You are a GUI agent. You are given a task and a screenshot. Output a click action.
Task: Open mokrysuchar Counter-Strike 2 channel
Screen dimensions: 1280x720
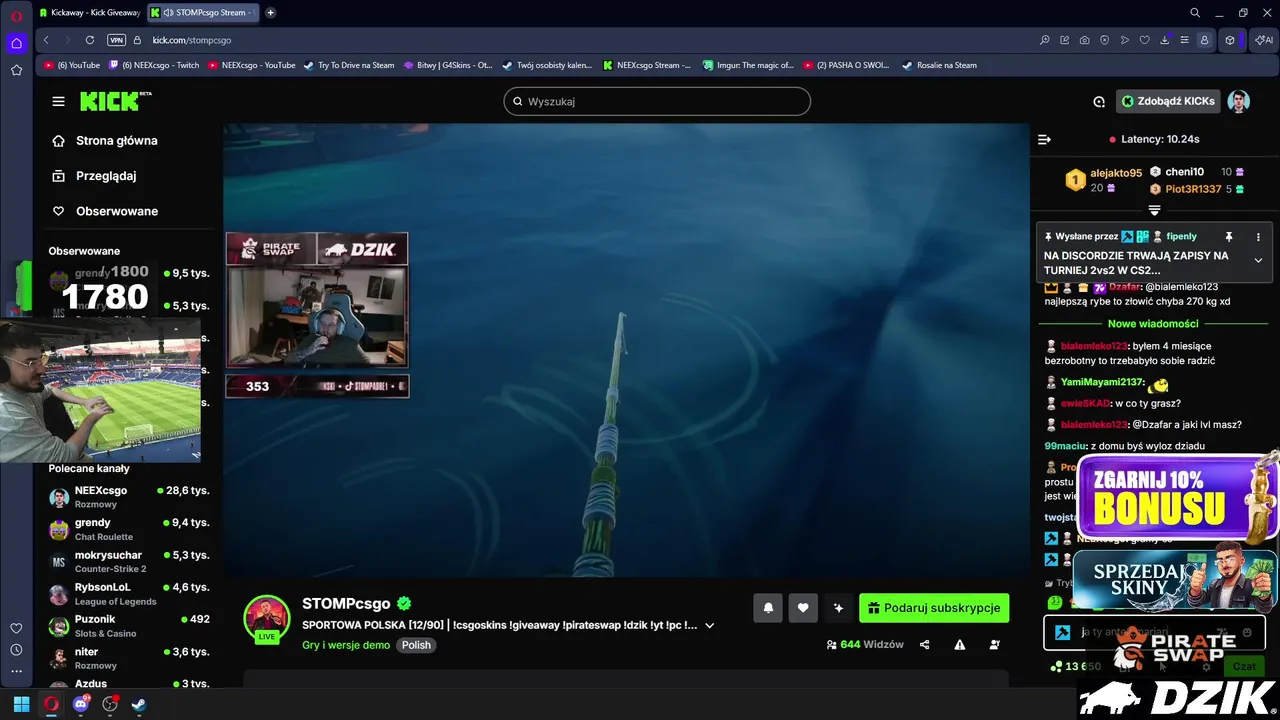(x=129, y=561)
